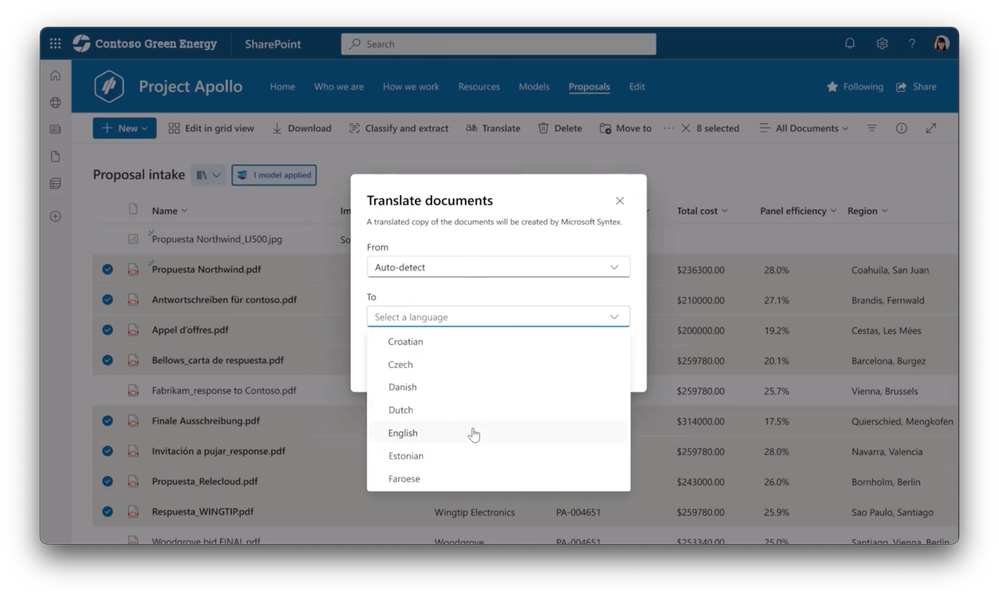This screenshot has width=999, height=597.
Task: Click Classify and extract
Action: point(399,128)
